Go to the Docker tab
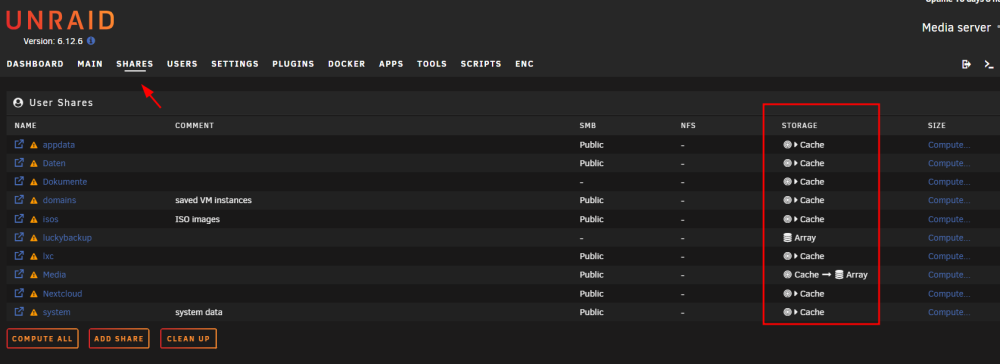Screen dimensions: 1000x364 coord(346,64)
